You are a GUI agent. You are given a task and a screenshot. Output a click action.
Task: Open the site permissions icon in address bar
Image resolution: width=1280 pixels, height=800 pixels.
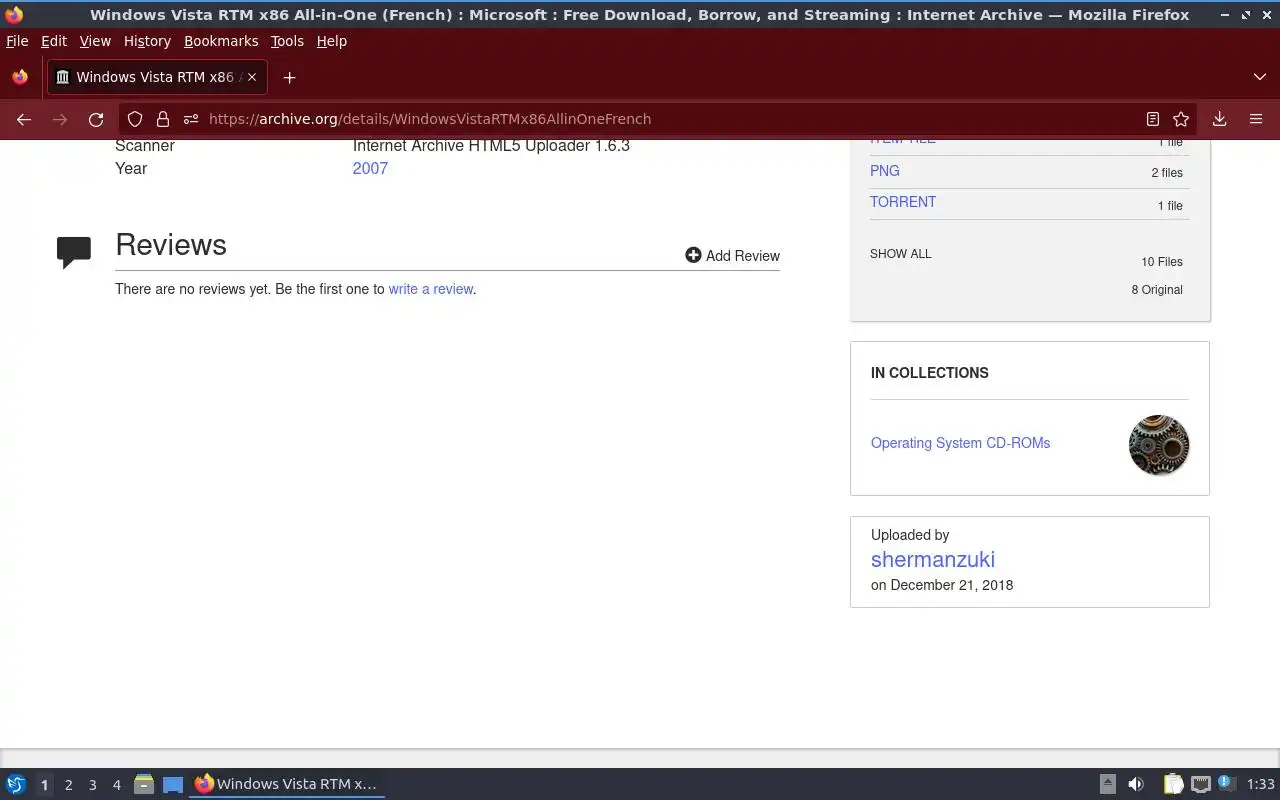pos(191,119)
